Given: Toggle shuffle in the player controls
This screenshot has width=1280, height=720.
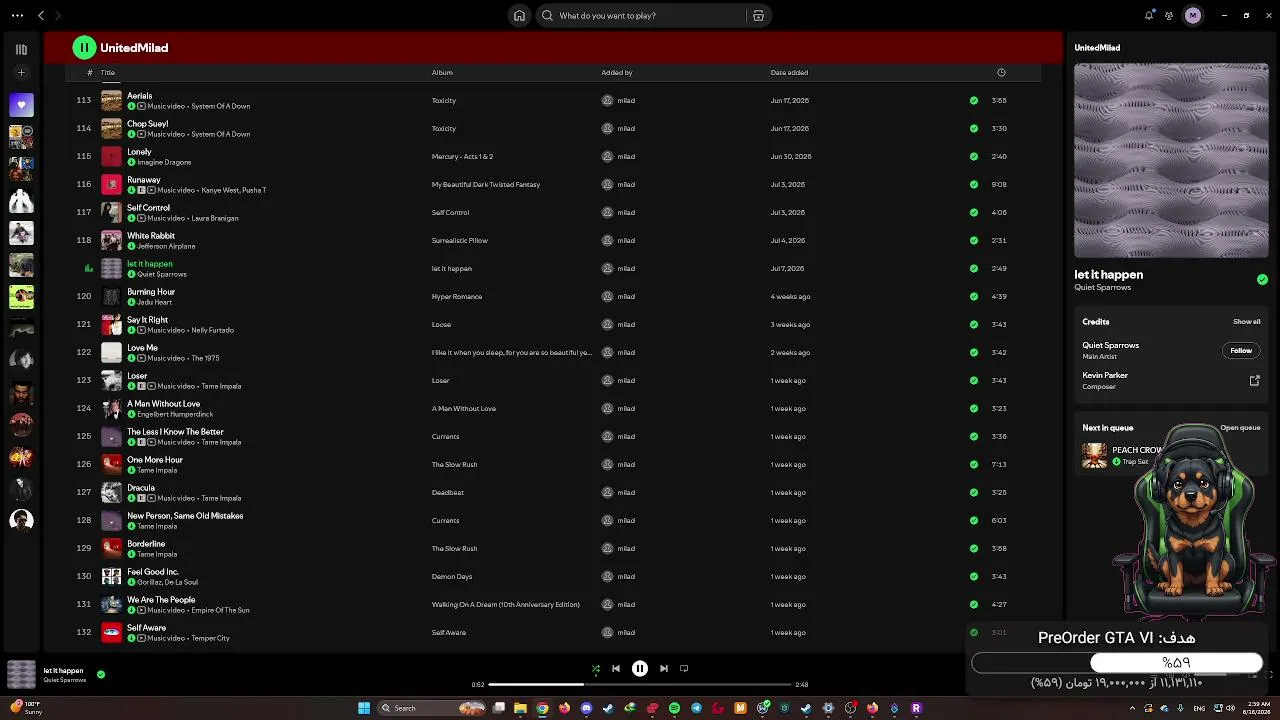Looking at the screenshot, I should [x=596, y=668].
